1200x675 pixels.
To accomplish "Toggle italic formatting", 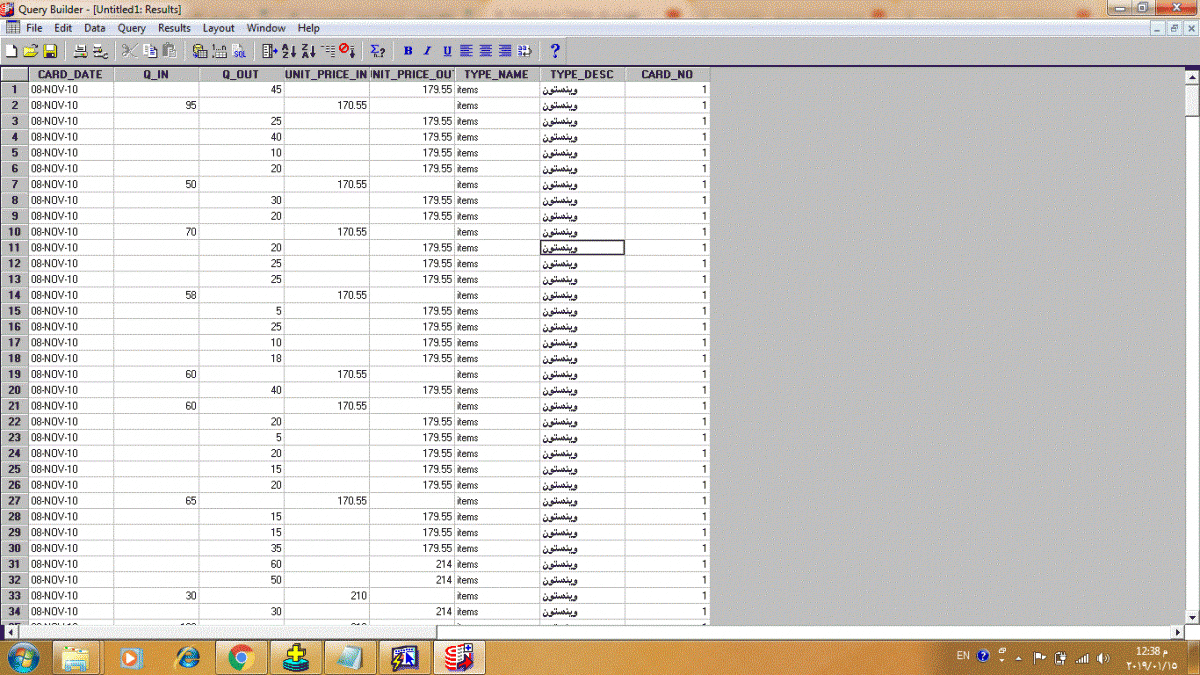I will pyautogui.click(x=427, y=51).
